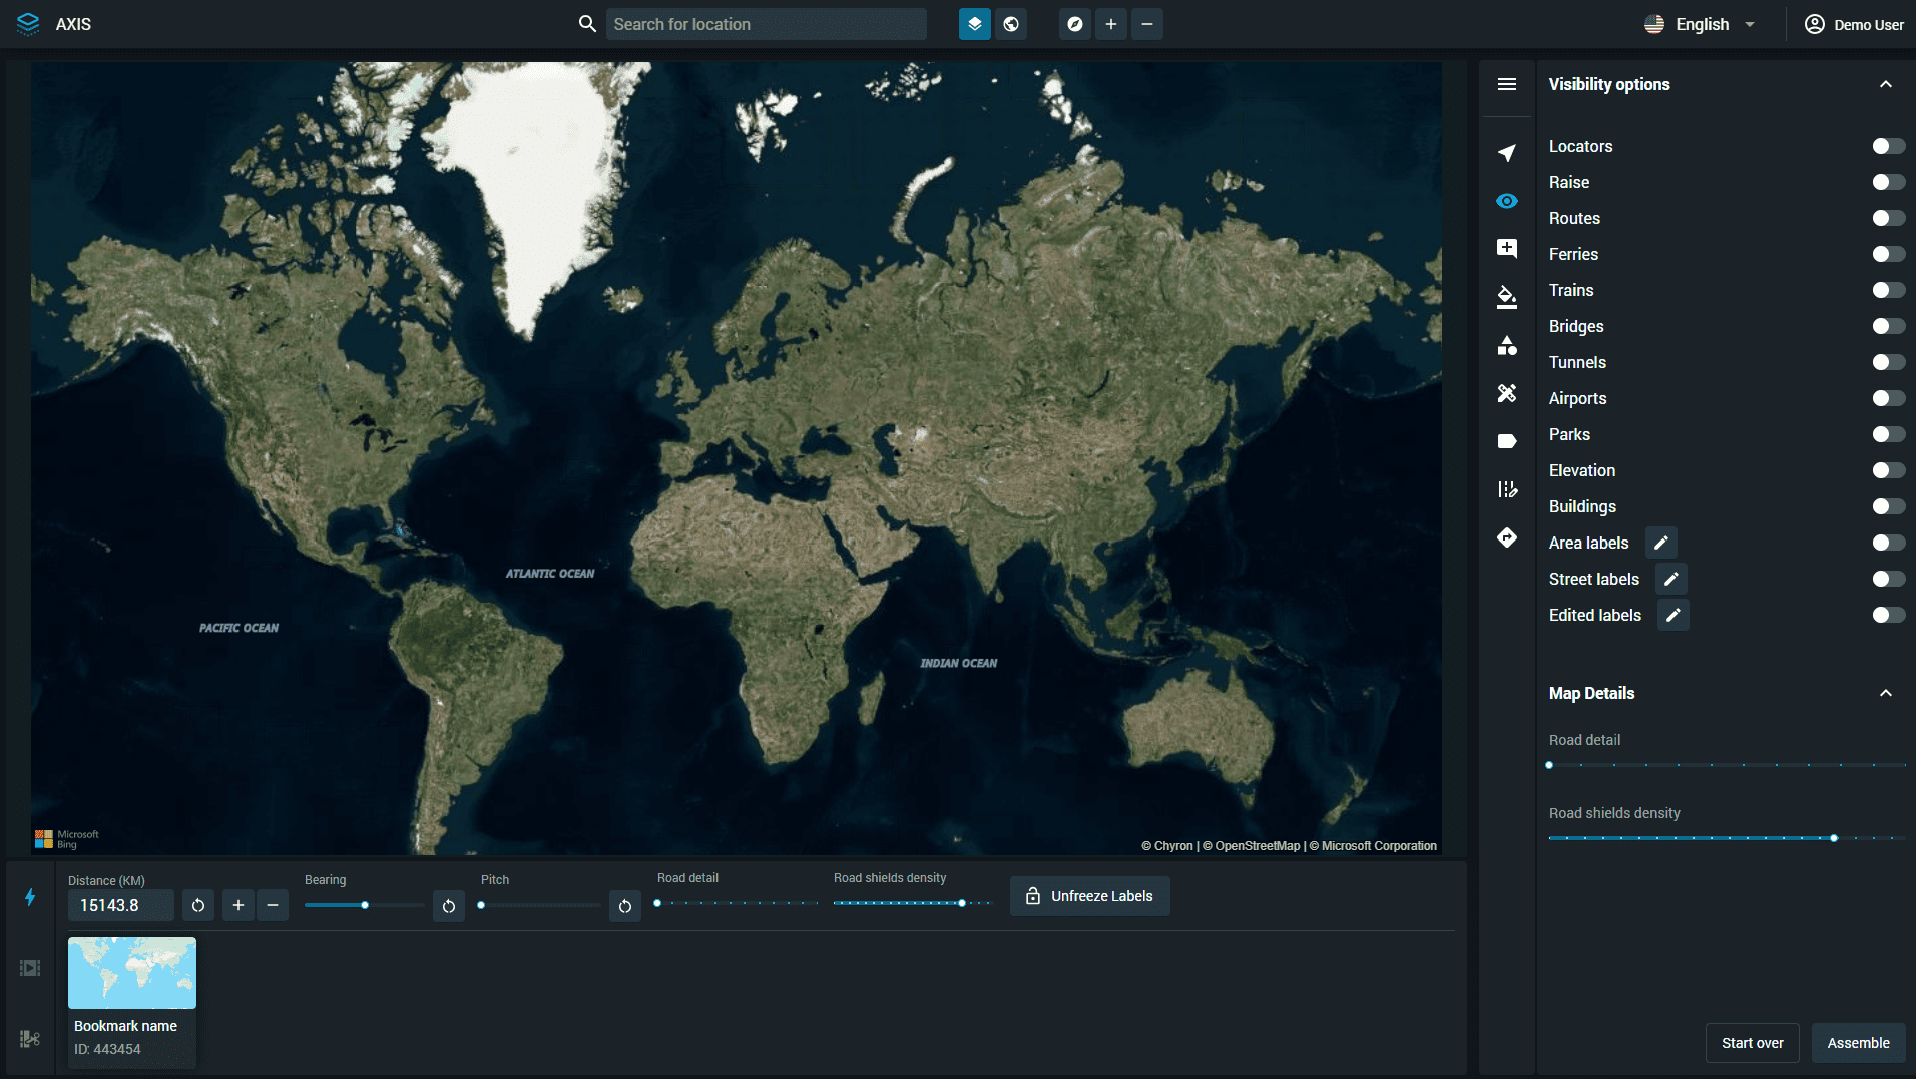The height and width of the screenshot is (1079, 1916).
Task: Open the add annotation comment icon
Action: tap(1506, 248)
